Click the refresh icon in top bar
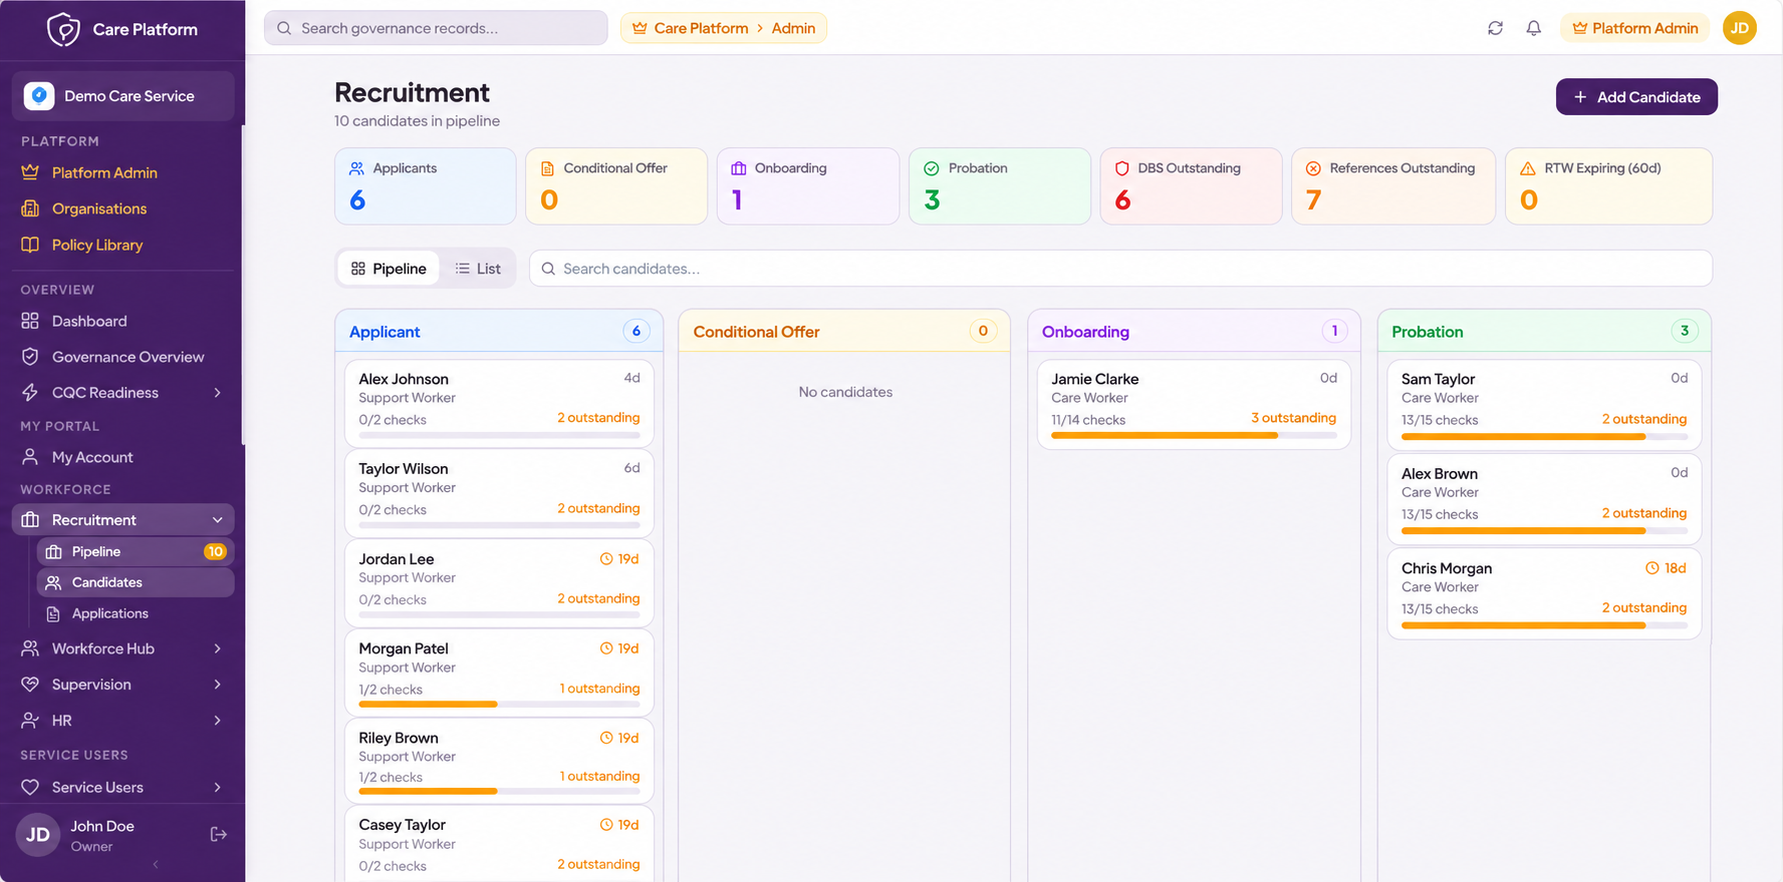This screenshot has width=1783, height=882. click(1495, 28)
